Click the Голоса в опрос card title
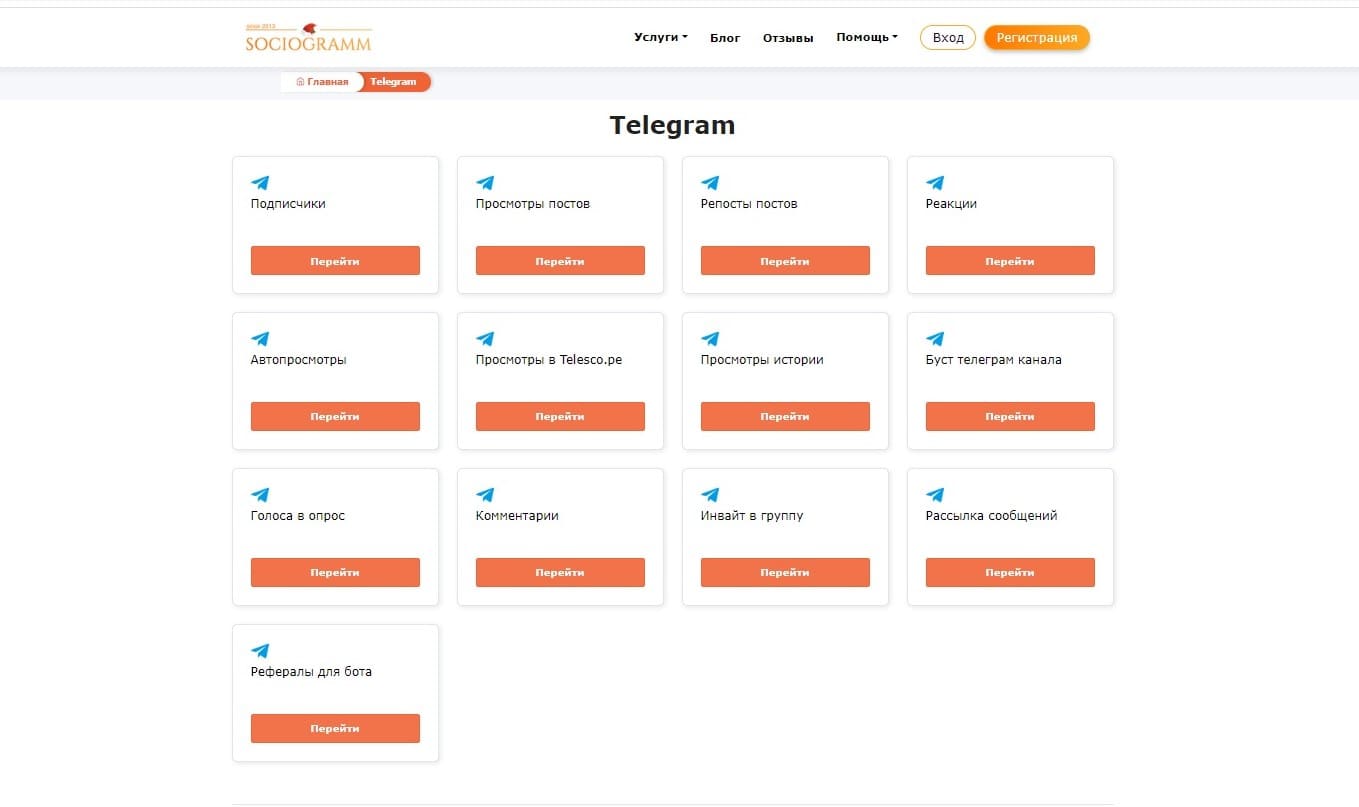Viewport: 1359px width, 807px height. 298,516
